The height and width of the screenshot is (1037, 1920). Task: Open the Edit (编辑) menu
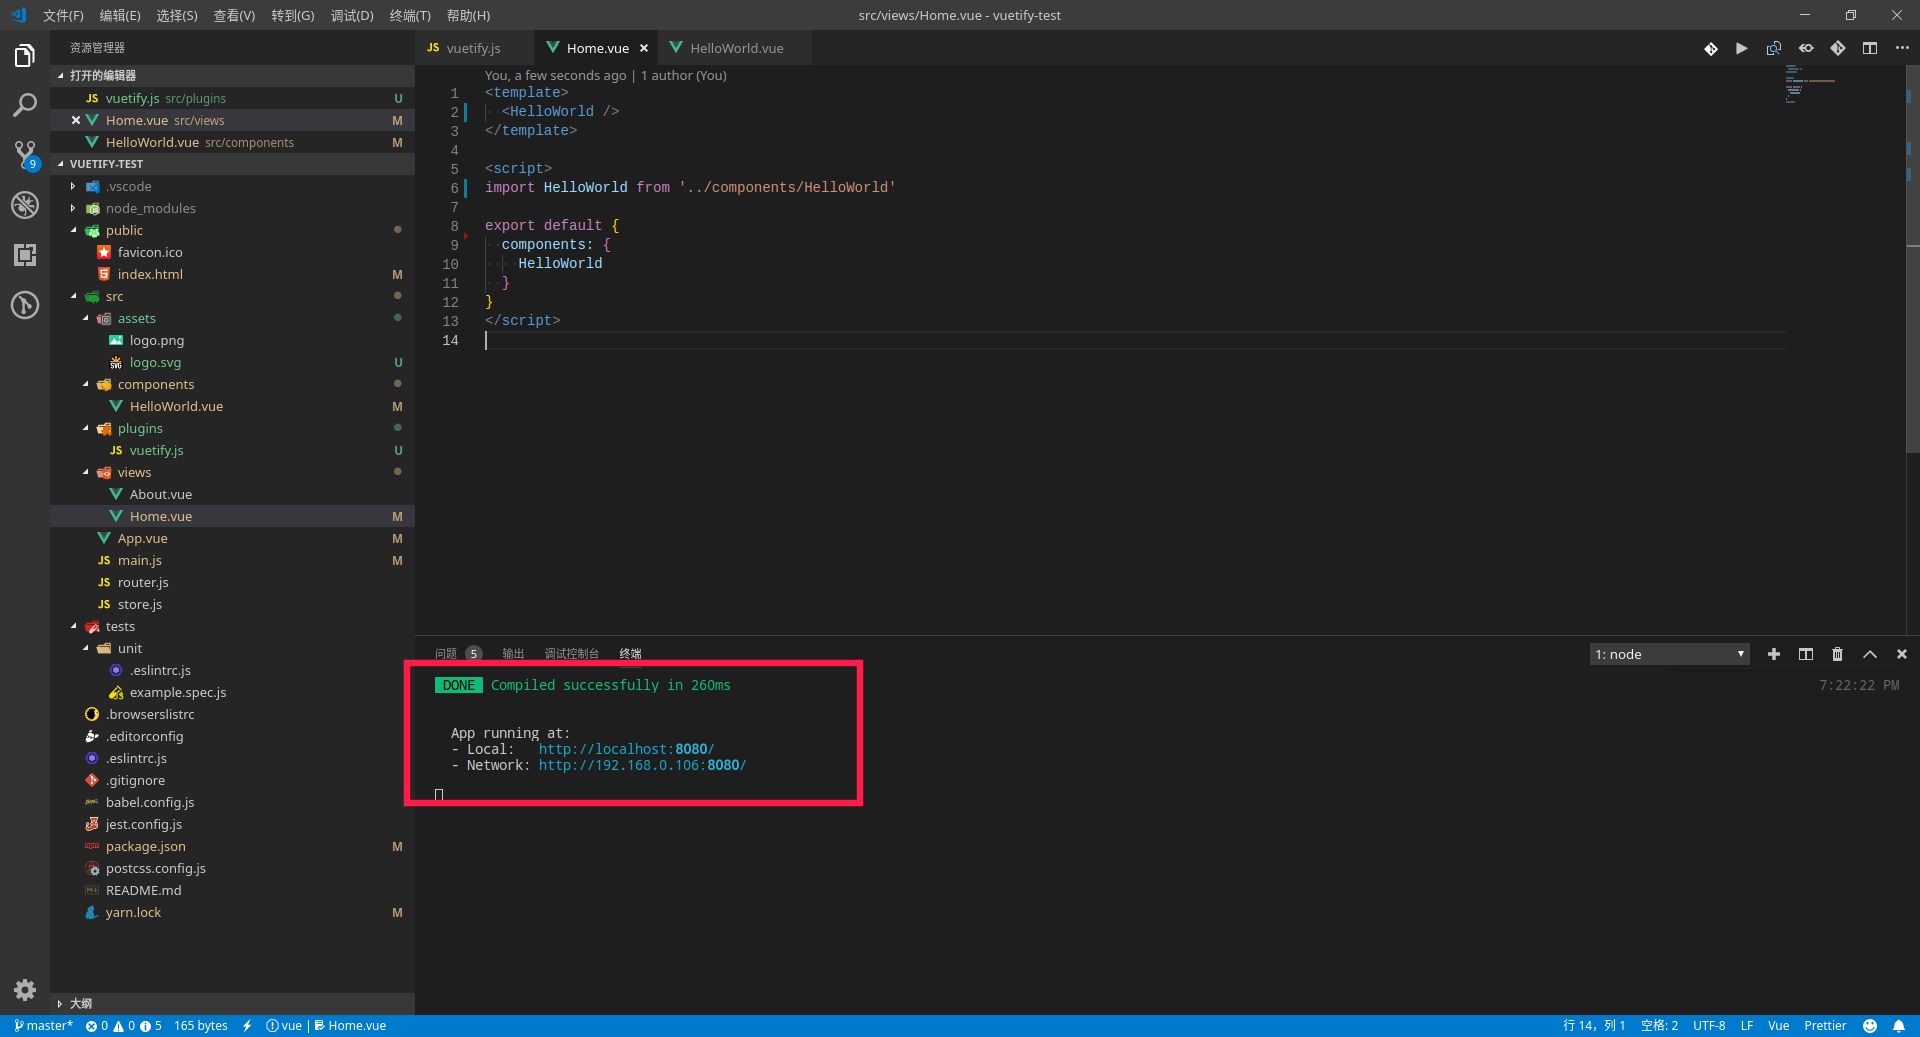[120, 15]
